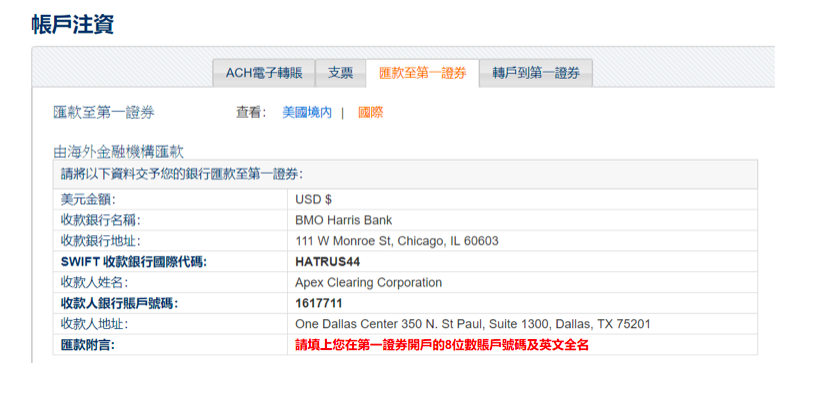
Task: Click the USD $ value cell
Action: coord(522,200)
